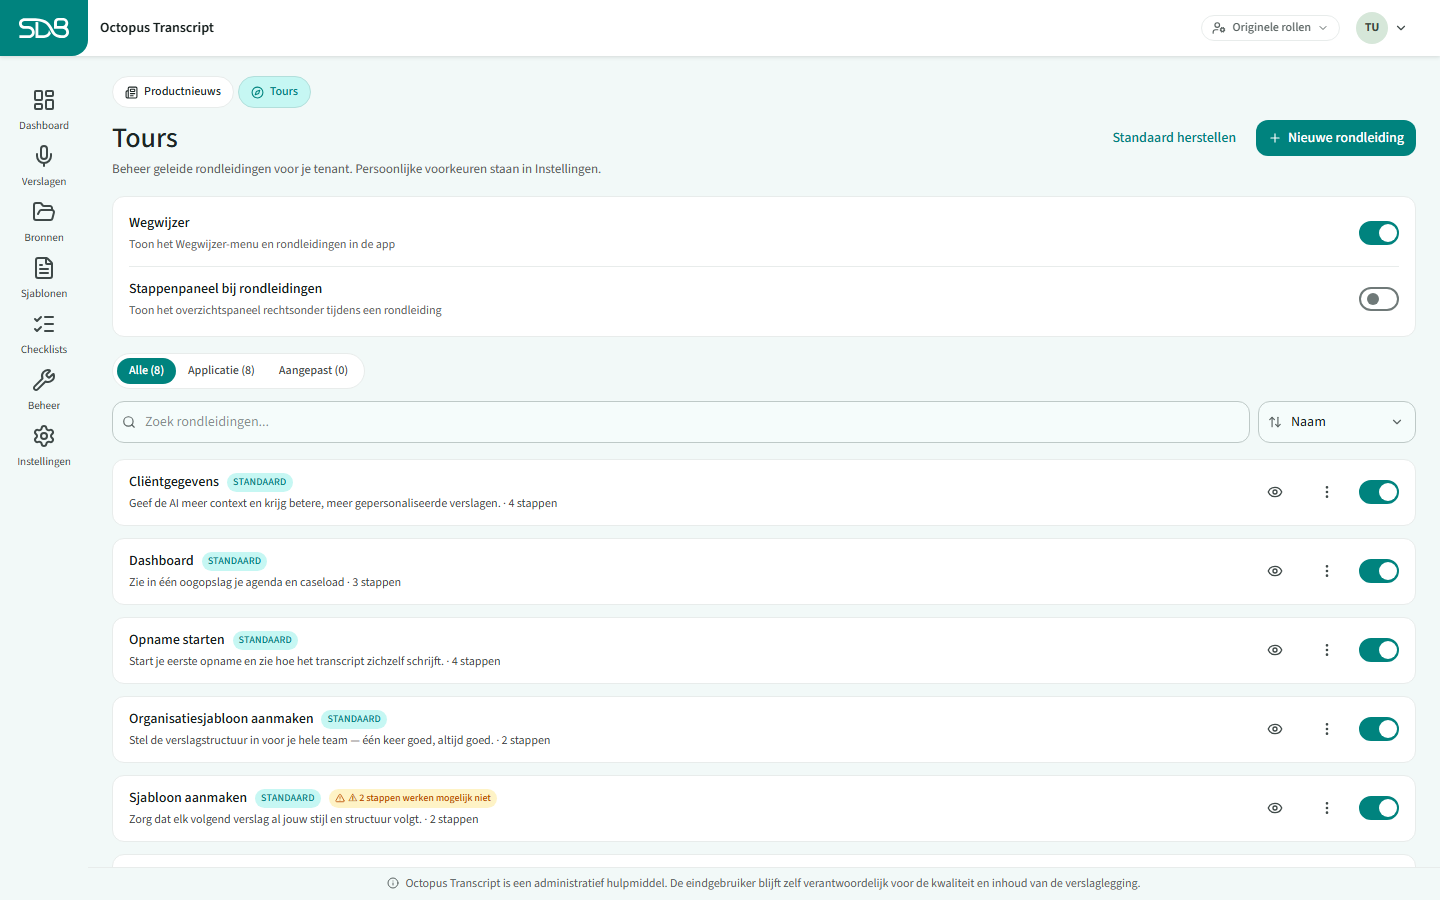
Task: Click the info icon in the footer
Action: click(x=393, y=883)
